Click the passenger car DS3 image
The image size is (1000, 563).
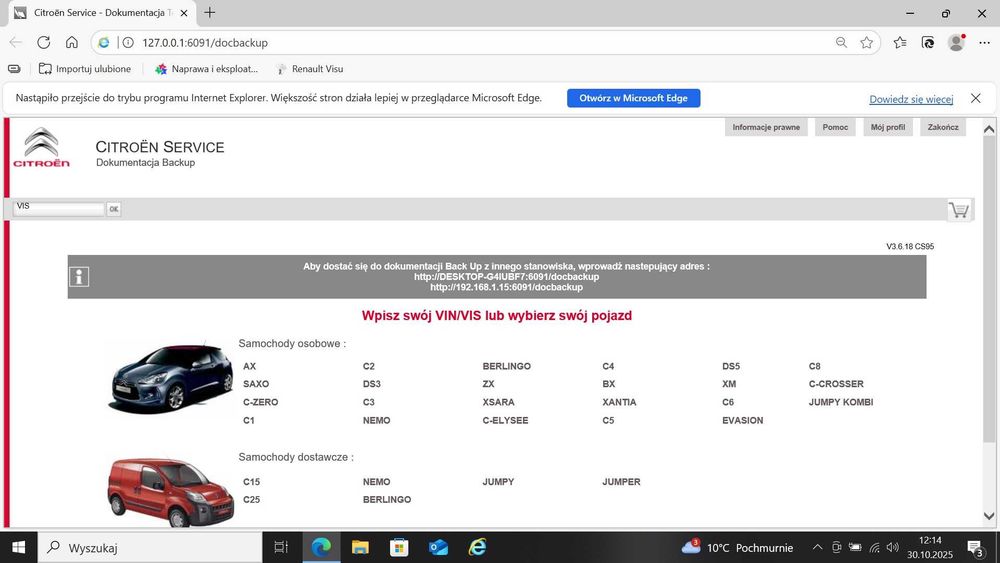[x=172, y=377]
